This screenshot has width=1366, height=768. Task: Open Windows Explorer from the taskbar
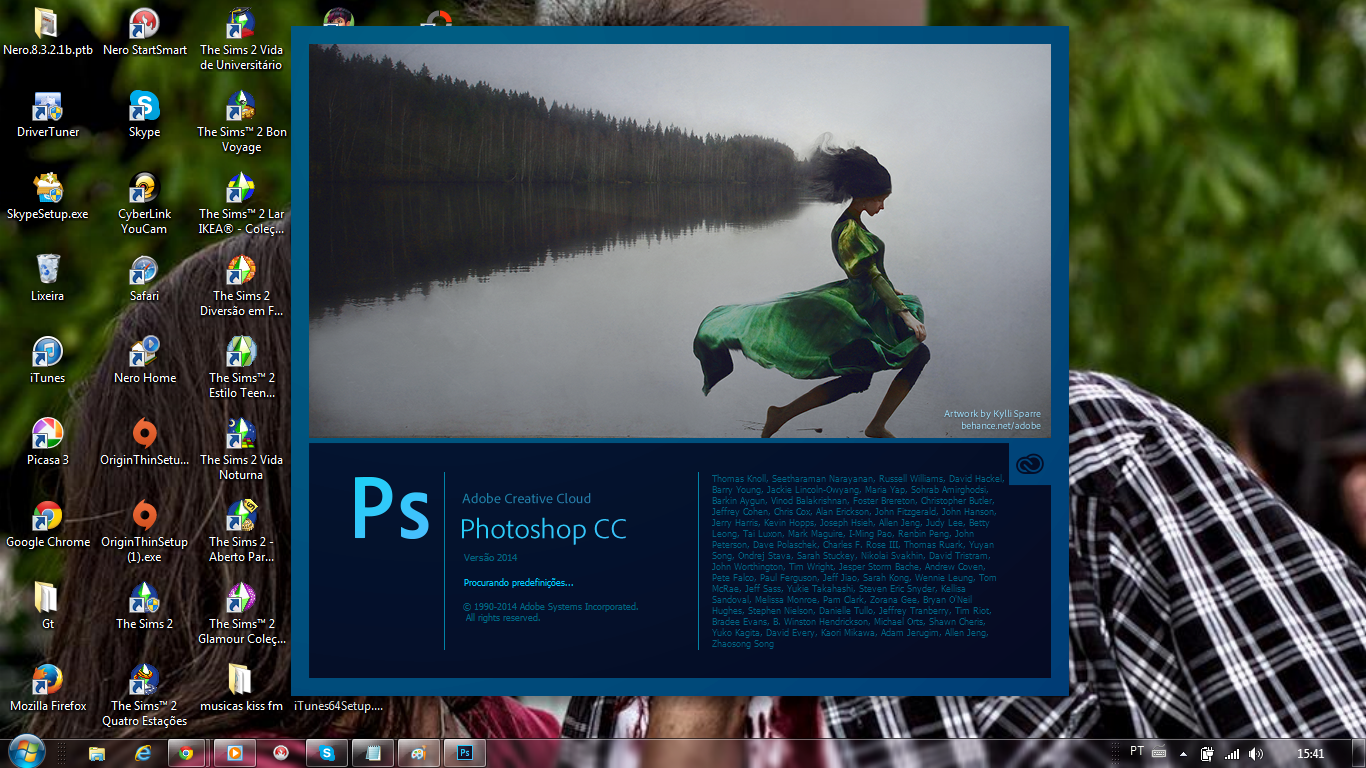(x=97, y=753)
